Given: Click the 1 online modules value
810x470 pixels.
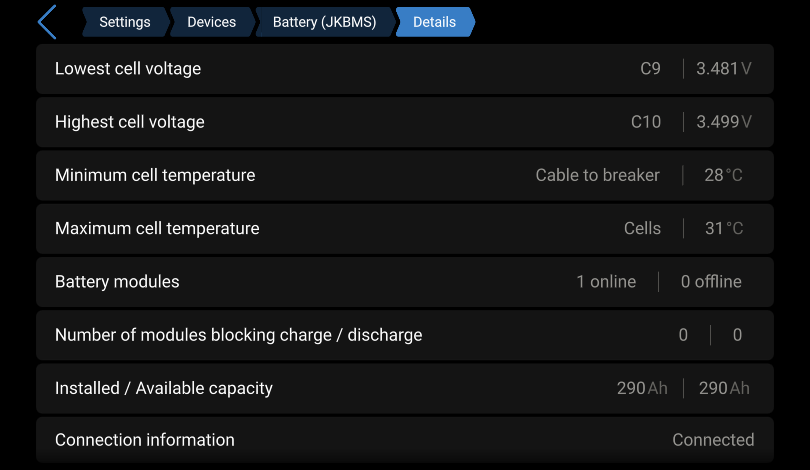Looking at the screenshot, I should pyautogui.click(x=606, y=281).
